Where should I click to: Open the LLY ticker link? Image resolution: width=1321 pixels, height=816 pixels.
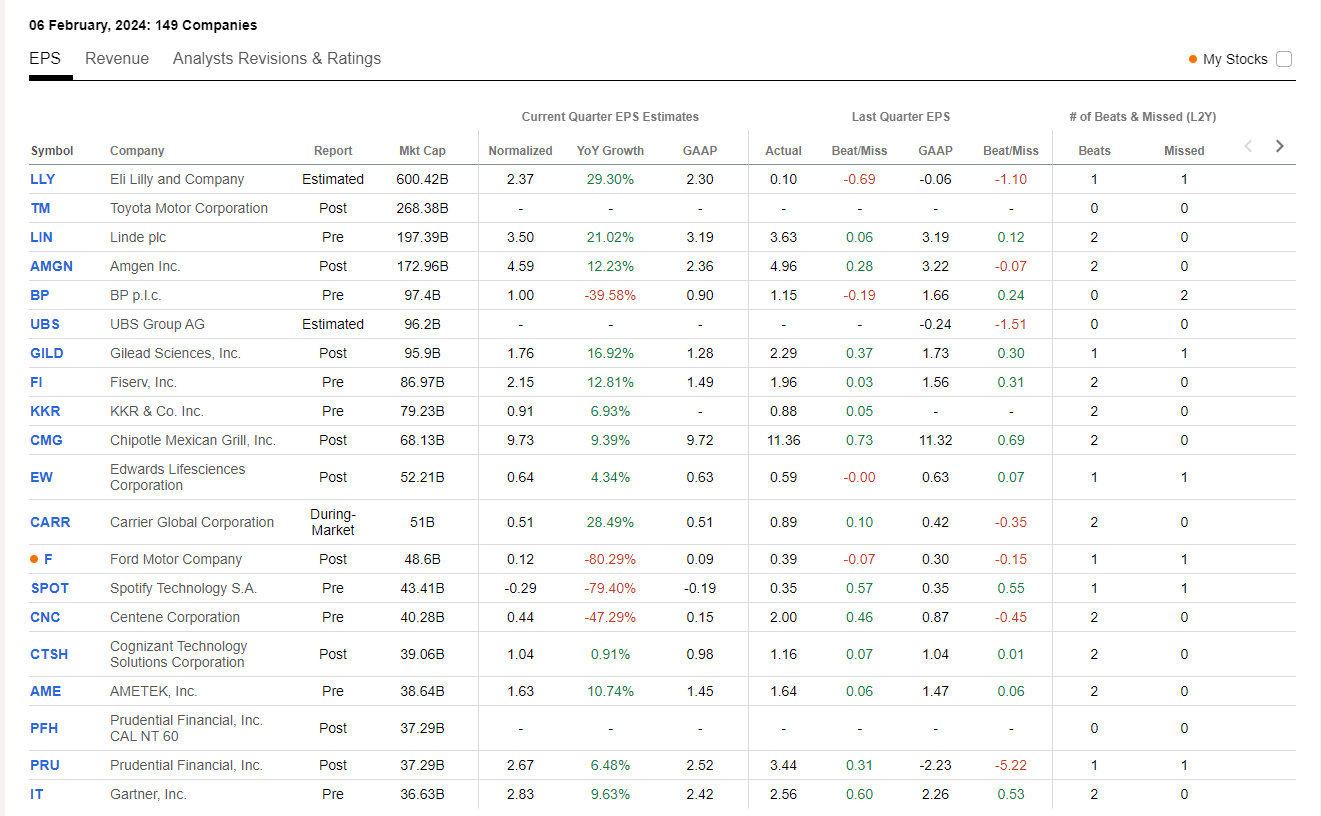coord(43,179)
